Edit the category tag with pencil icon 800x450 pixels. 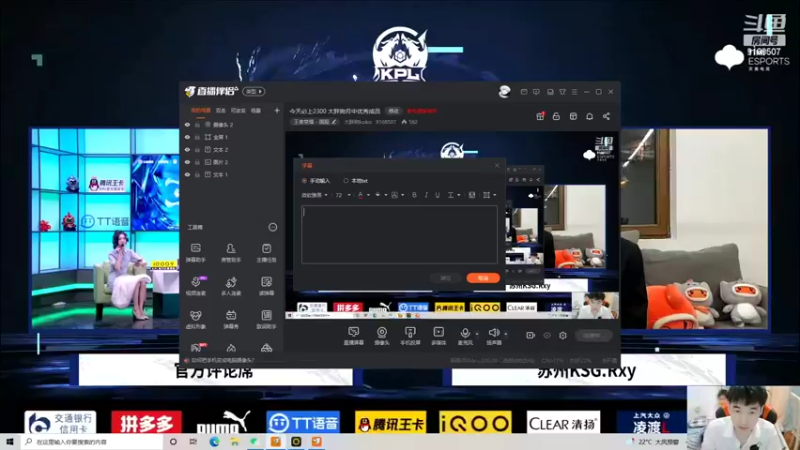[x=315, y=122]
